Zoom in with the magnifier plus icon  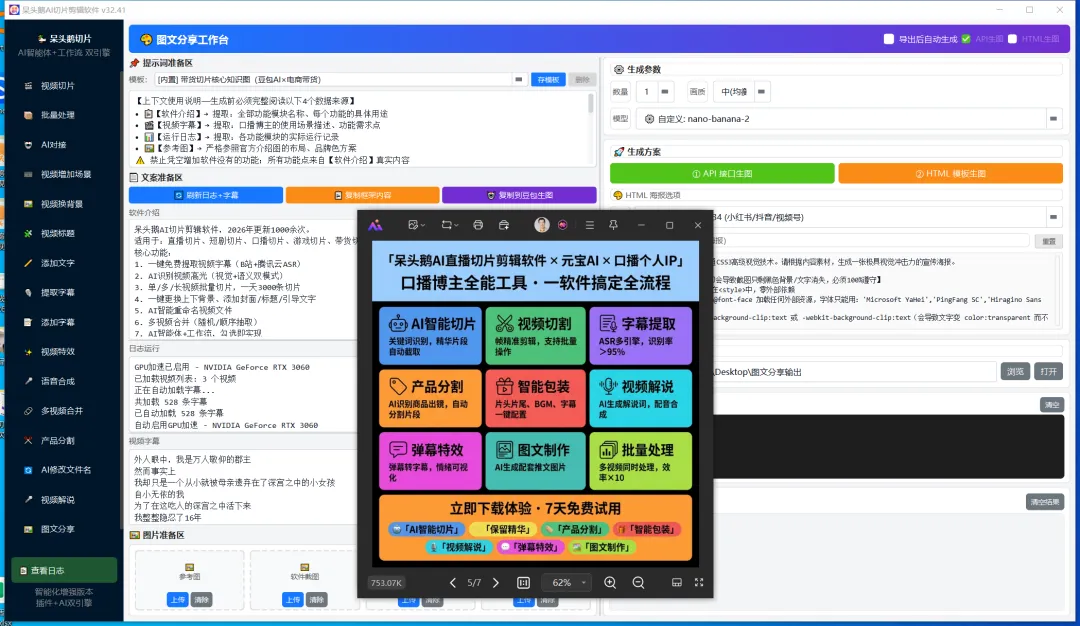610,583
